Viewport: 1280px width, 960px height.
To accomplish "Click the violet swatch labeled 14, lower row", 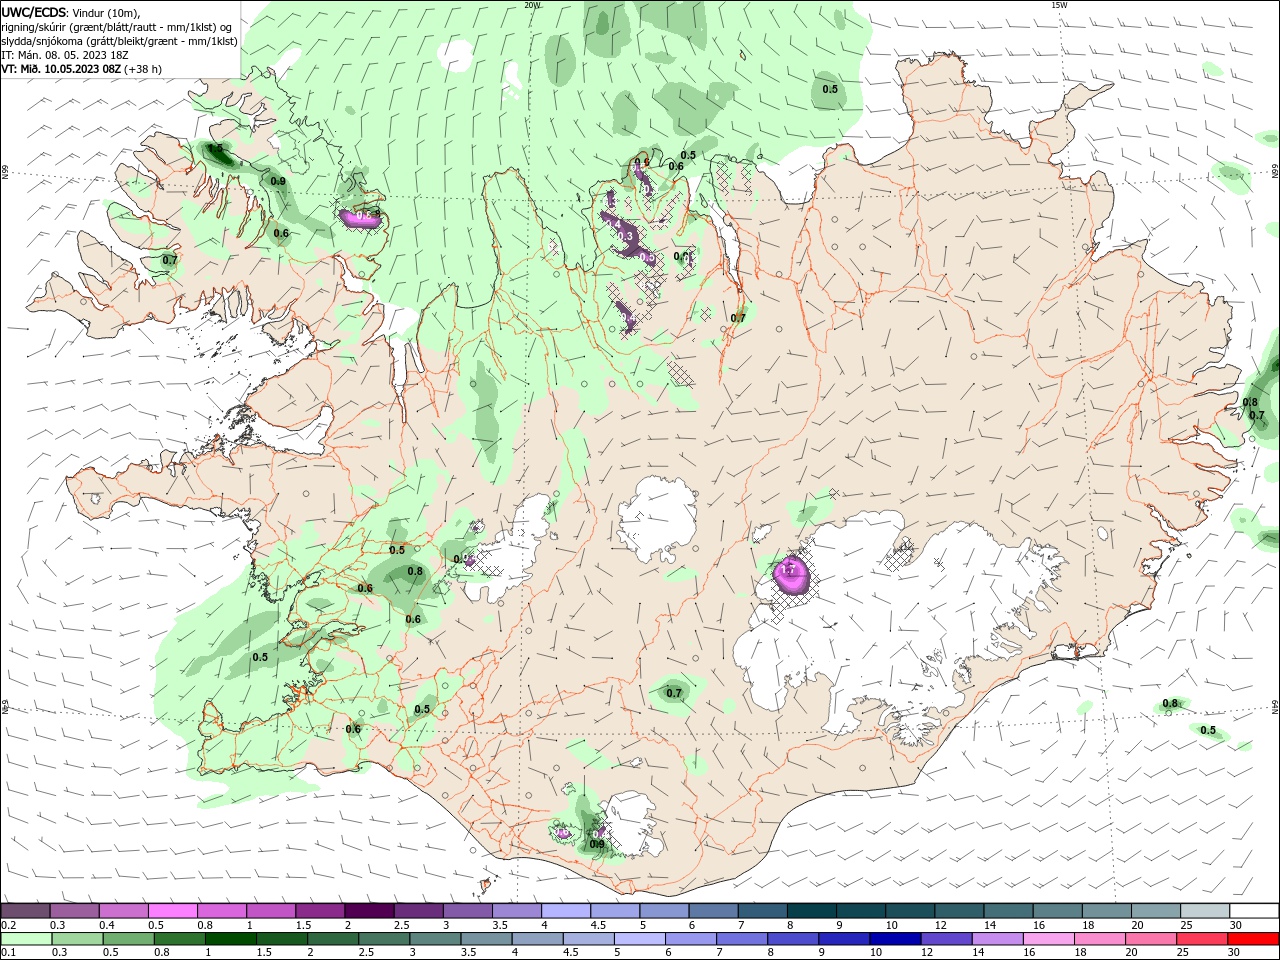I will click(998, 938).
